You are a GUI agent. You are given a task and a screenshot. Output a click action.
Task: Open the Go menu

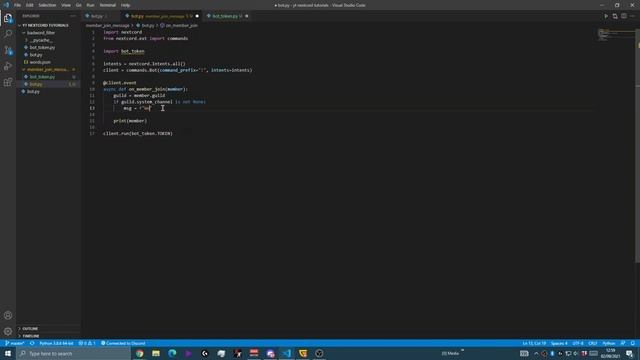point(78,5)
